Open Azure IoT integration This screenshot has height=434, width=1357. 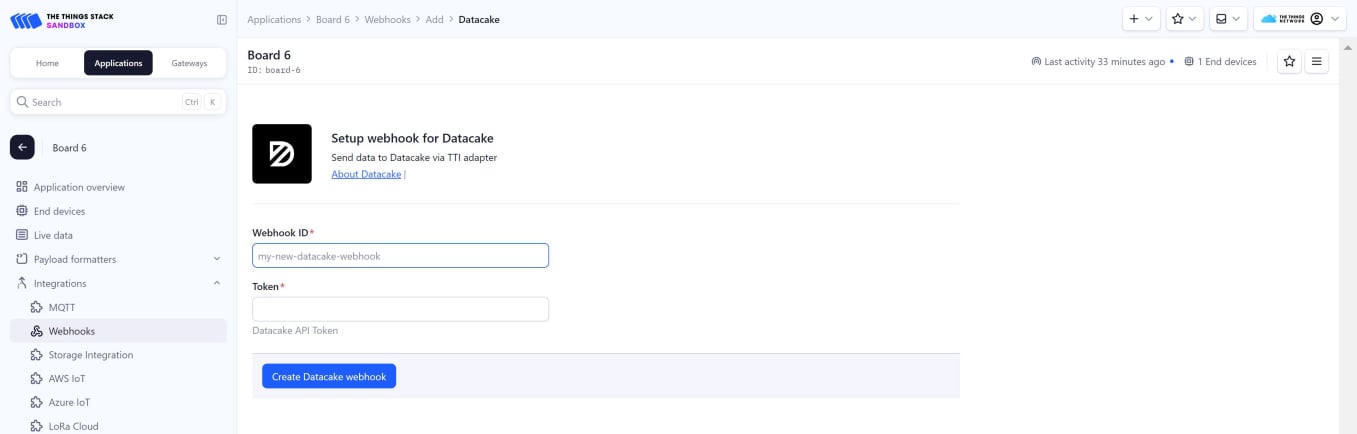pos(69,402)
